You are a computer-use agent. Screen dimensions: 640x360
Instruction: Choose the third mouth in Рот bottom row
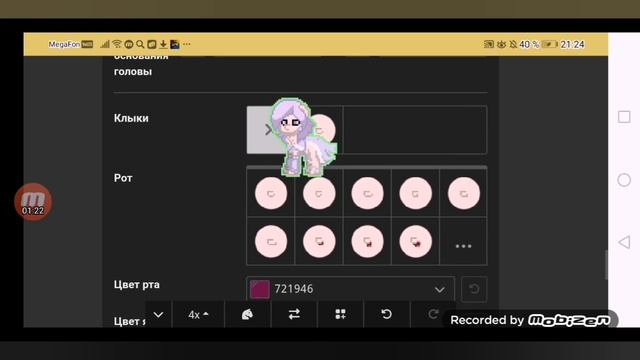pyautogui.click(x=367, y=242)
